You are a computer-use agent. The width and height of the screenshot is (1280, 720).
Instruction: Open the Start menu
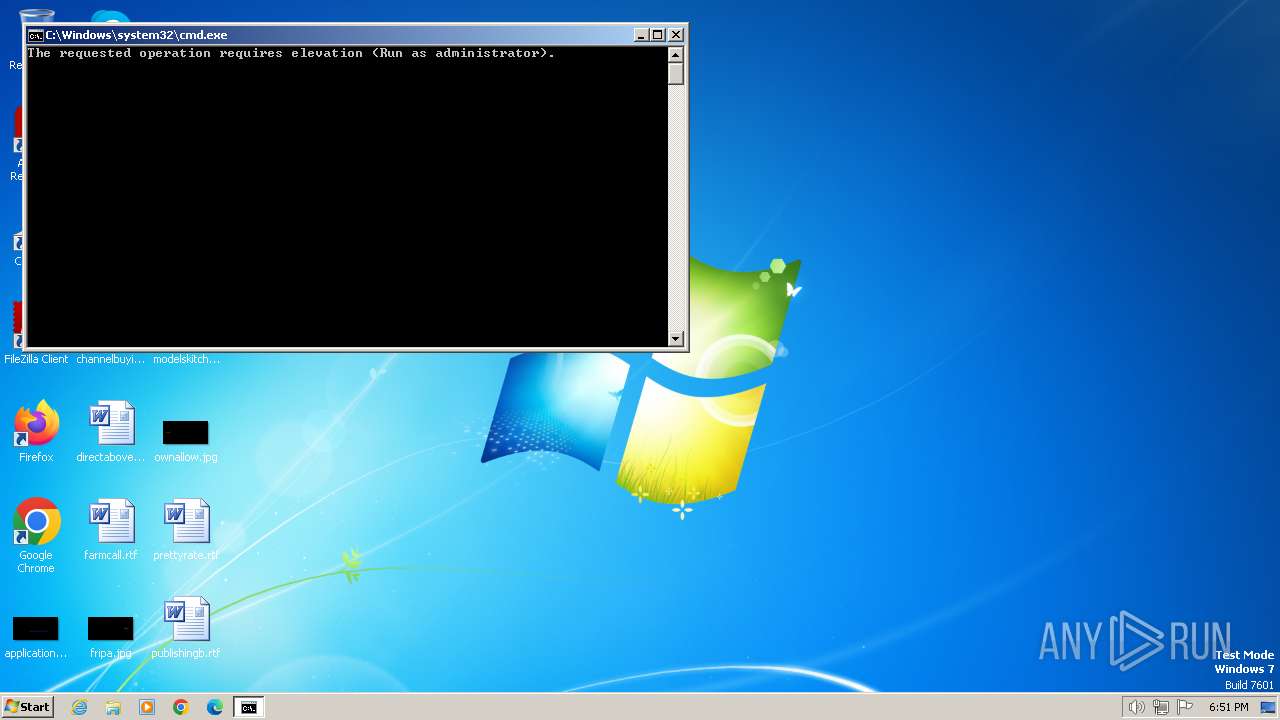click(27, 707)
